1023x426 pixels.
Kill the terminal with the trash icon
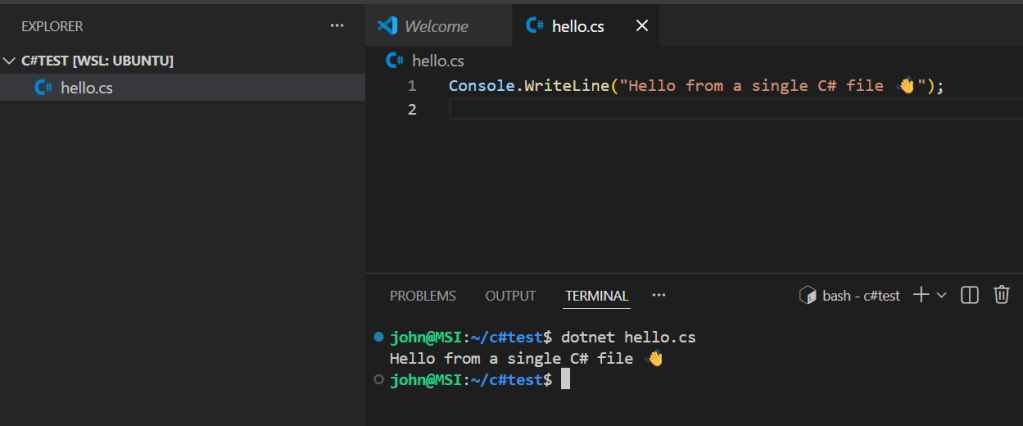[x=1001, y=295]
